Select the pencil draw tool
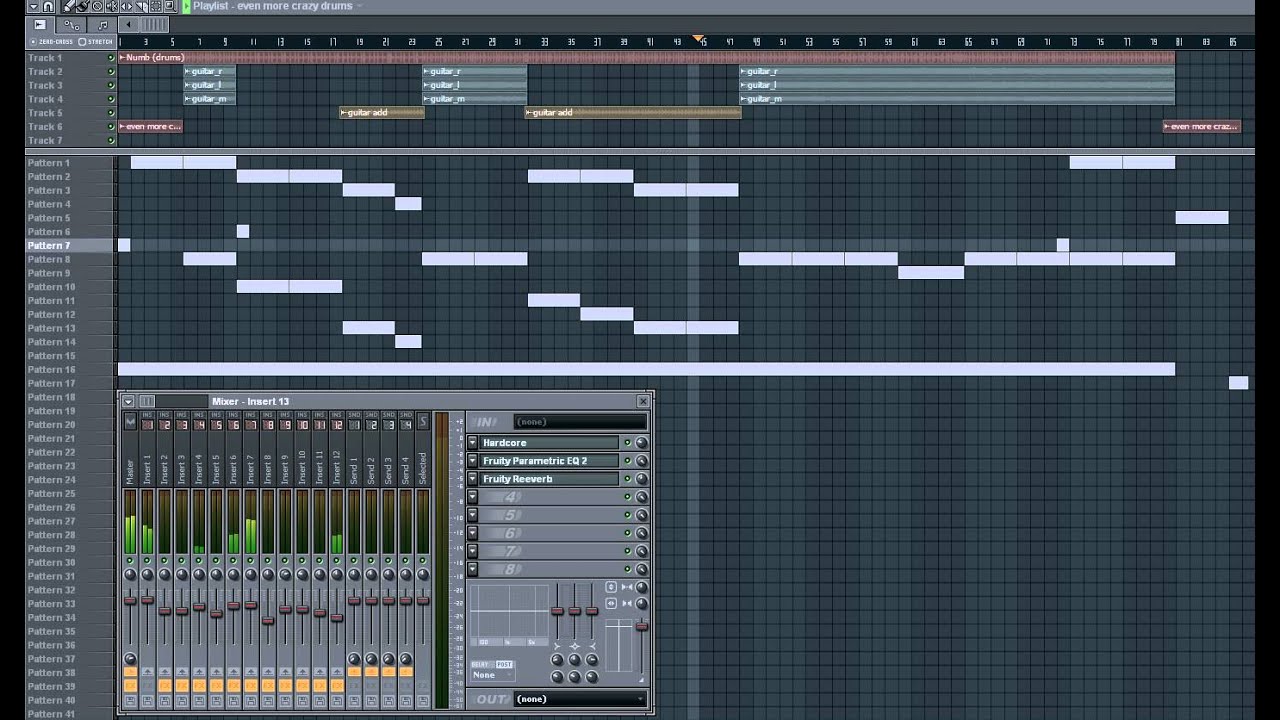Image resolution: width=1280 pixels, height=720 pixels. pyautogui.click(x=70, y=6)
